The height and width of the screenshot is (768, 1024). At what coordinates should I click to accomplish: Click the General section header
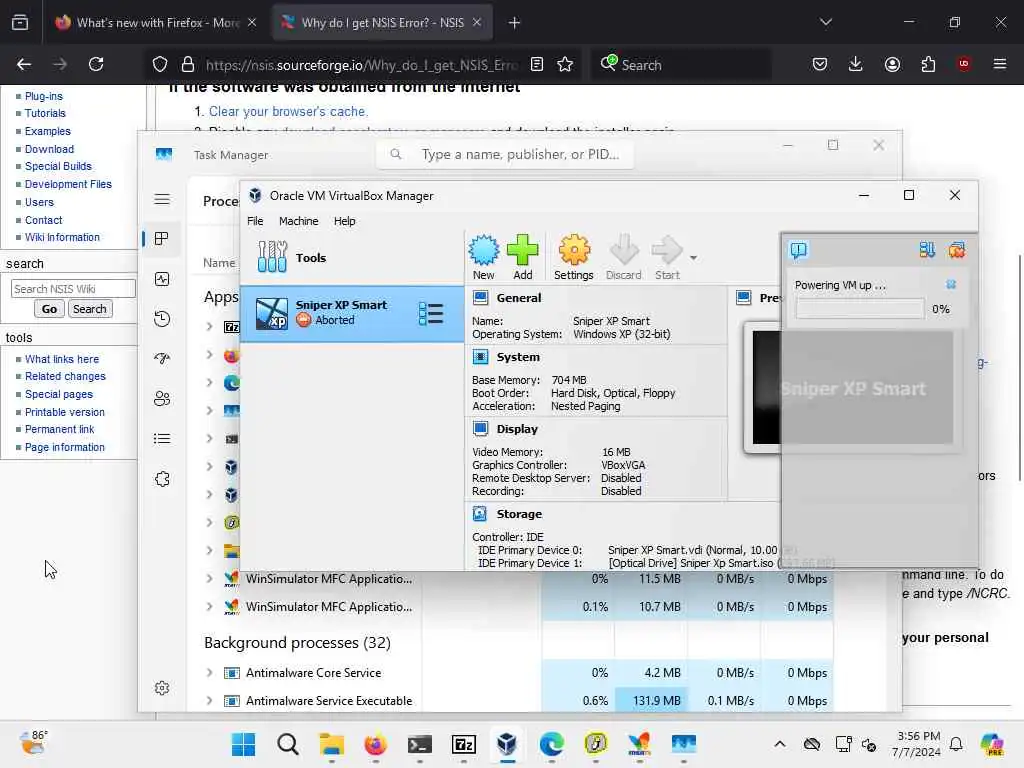point(519,298)
